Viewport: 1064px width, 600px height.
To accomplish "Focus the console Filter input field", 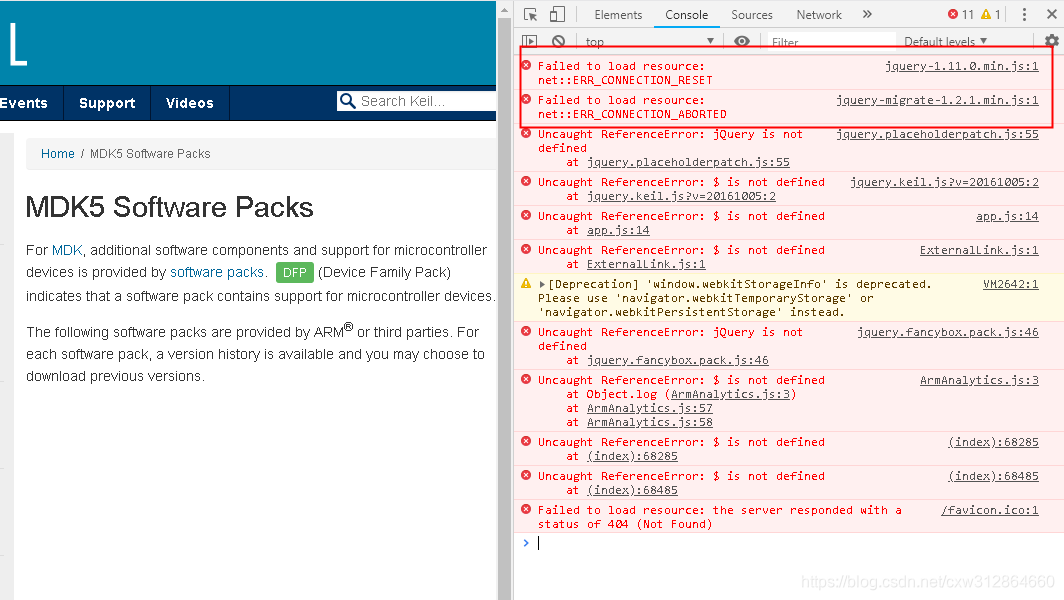I will coord(831,41).
